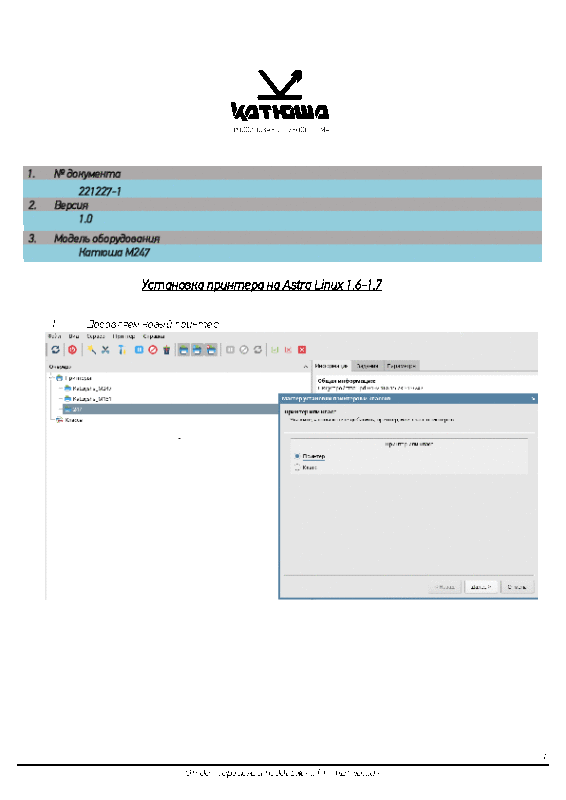Click the Отмена button in the wizard

point(516,587)
